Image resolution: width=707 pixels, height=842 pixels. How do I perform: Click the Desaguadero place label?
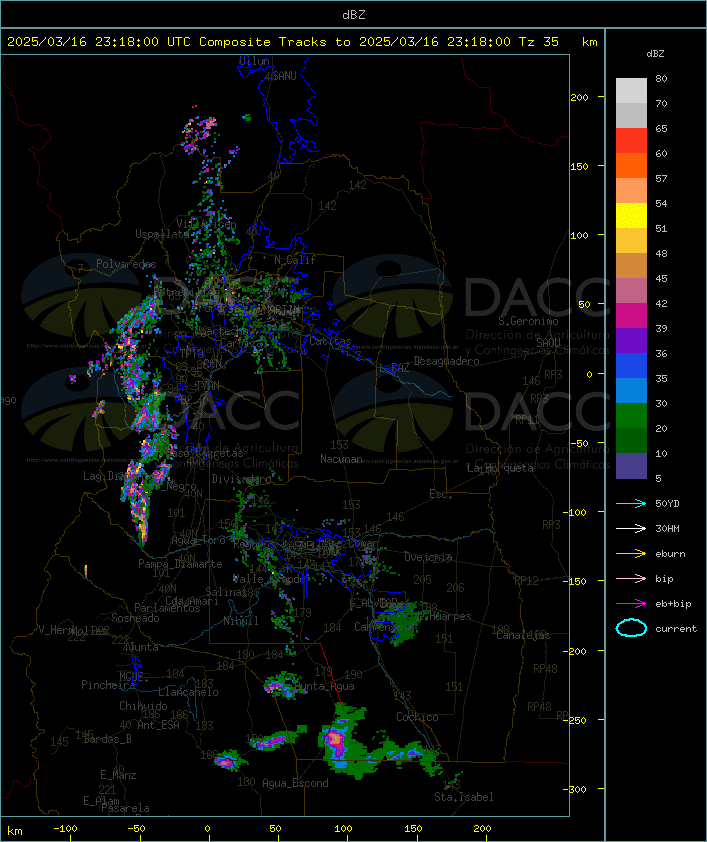(x=446, y=361)
